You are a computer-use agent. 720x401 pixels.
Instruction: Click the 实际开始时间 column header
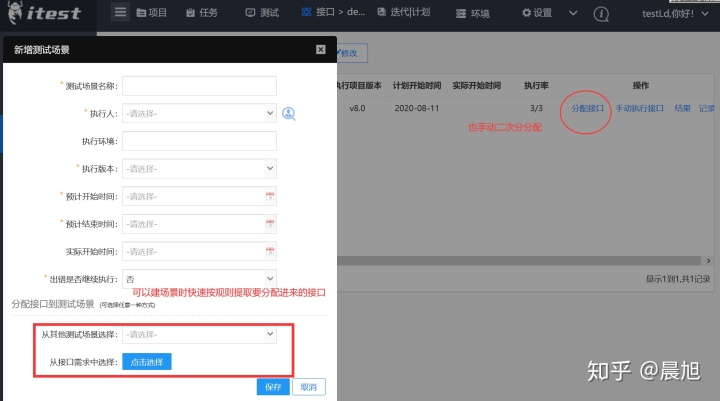(477, 85)
